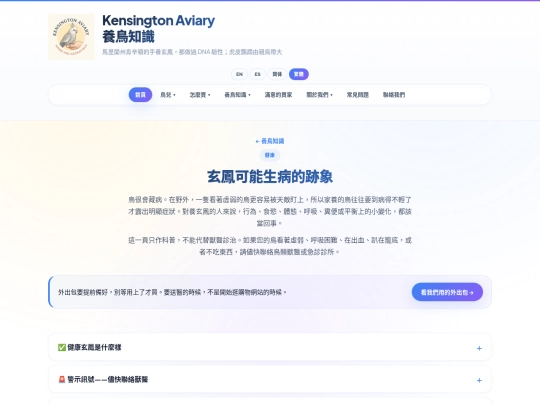
Task: Open the 怎麼買 dropdown menu
Action: pos(200,95)
